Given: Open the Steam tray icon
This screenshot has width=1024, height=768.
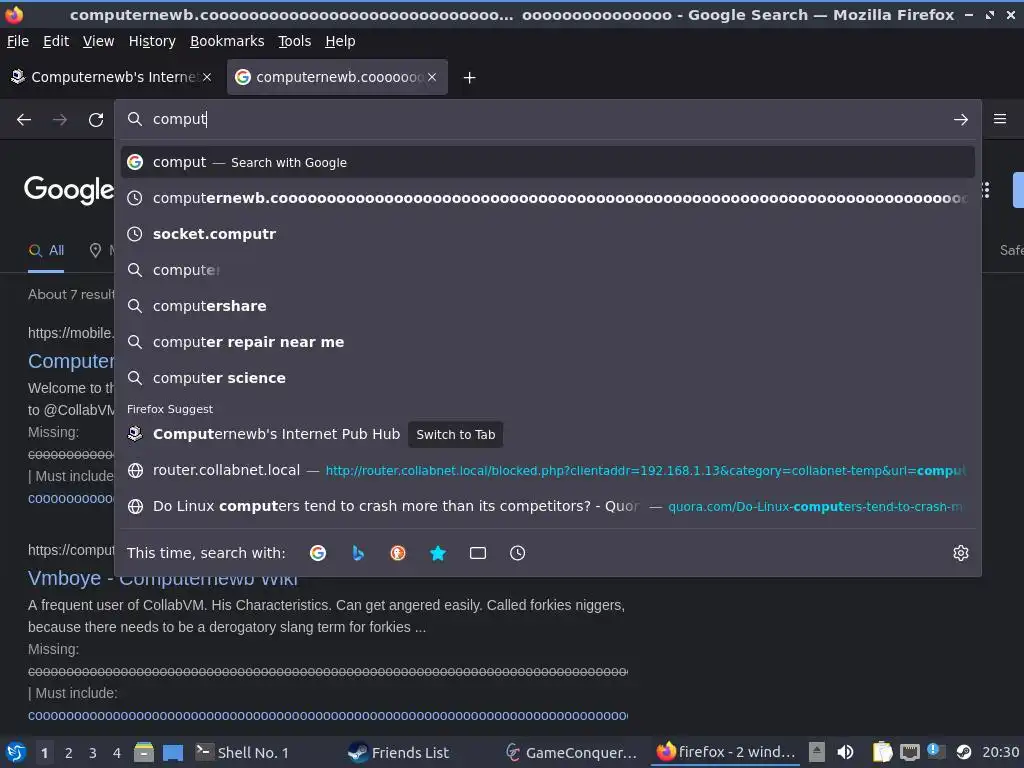Looking at the screenshot, I should coord(963,752).
